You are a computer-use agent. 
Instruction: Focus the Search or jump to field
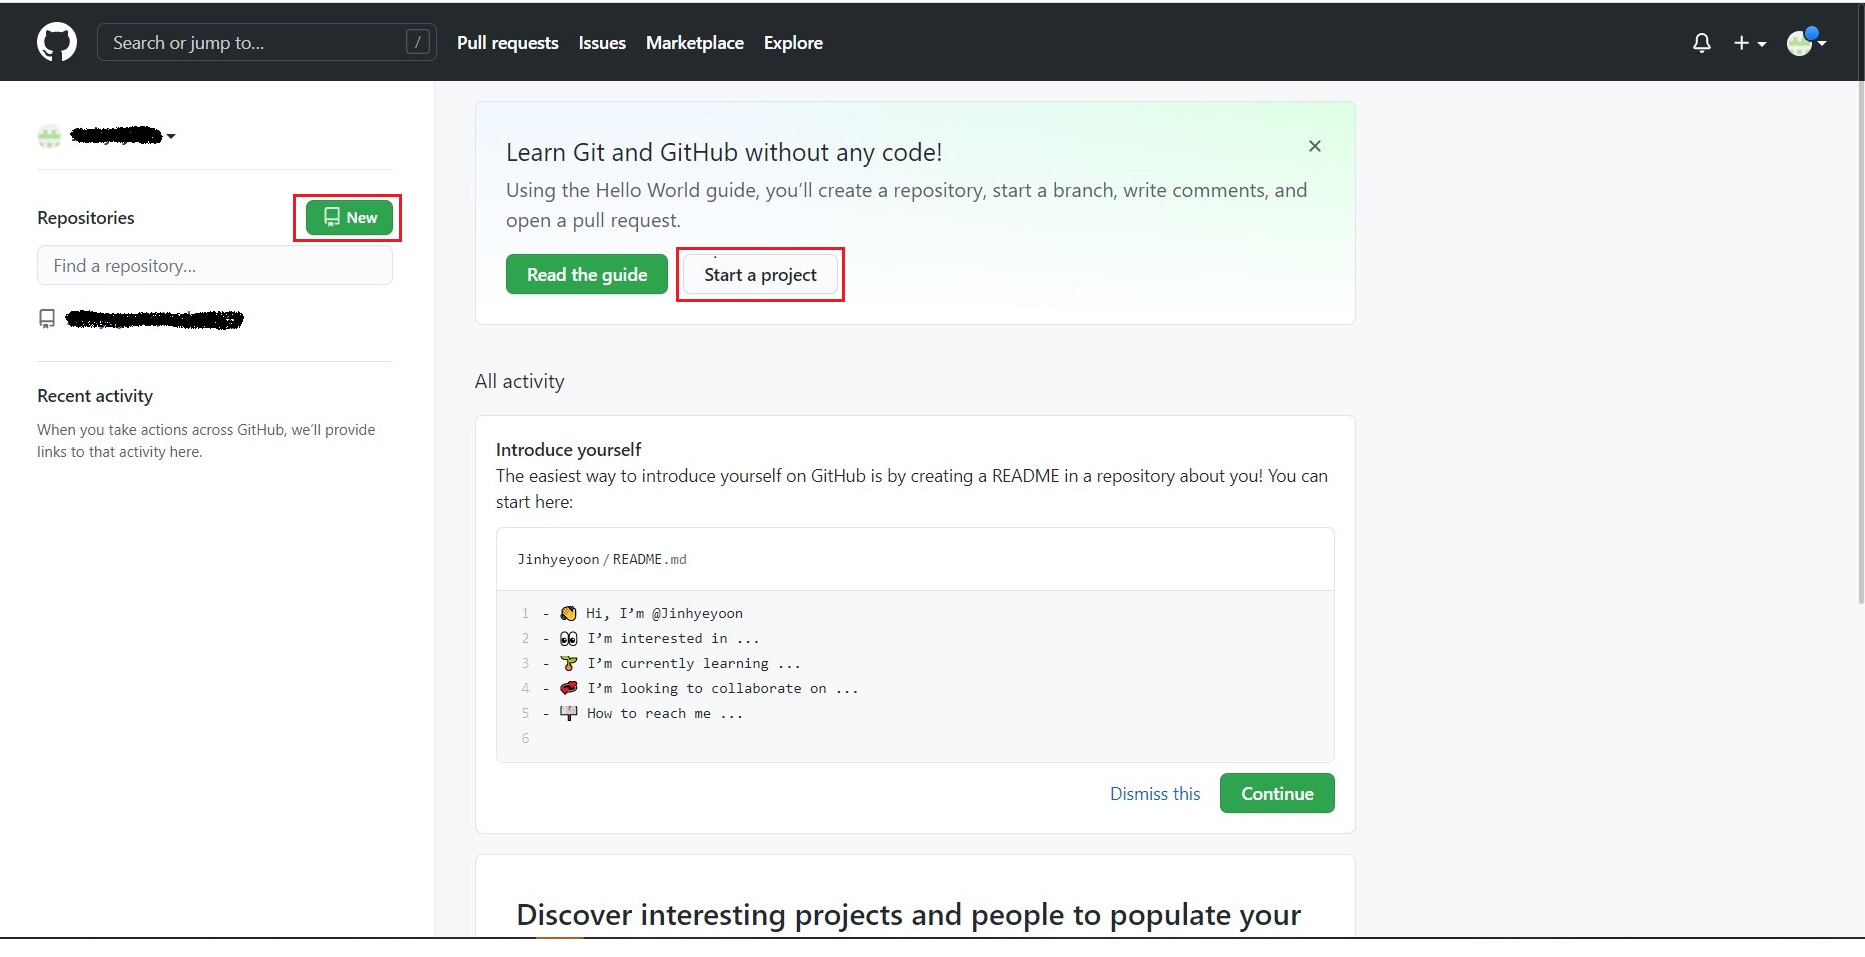point(266,42)
